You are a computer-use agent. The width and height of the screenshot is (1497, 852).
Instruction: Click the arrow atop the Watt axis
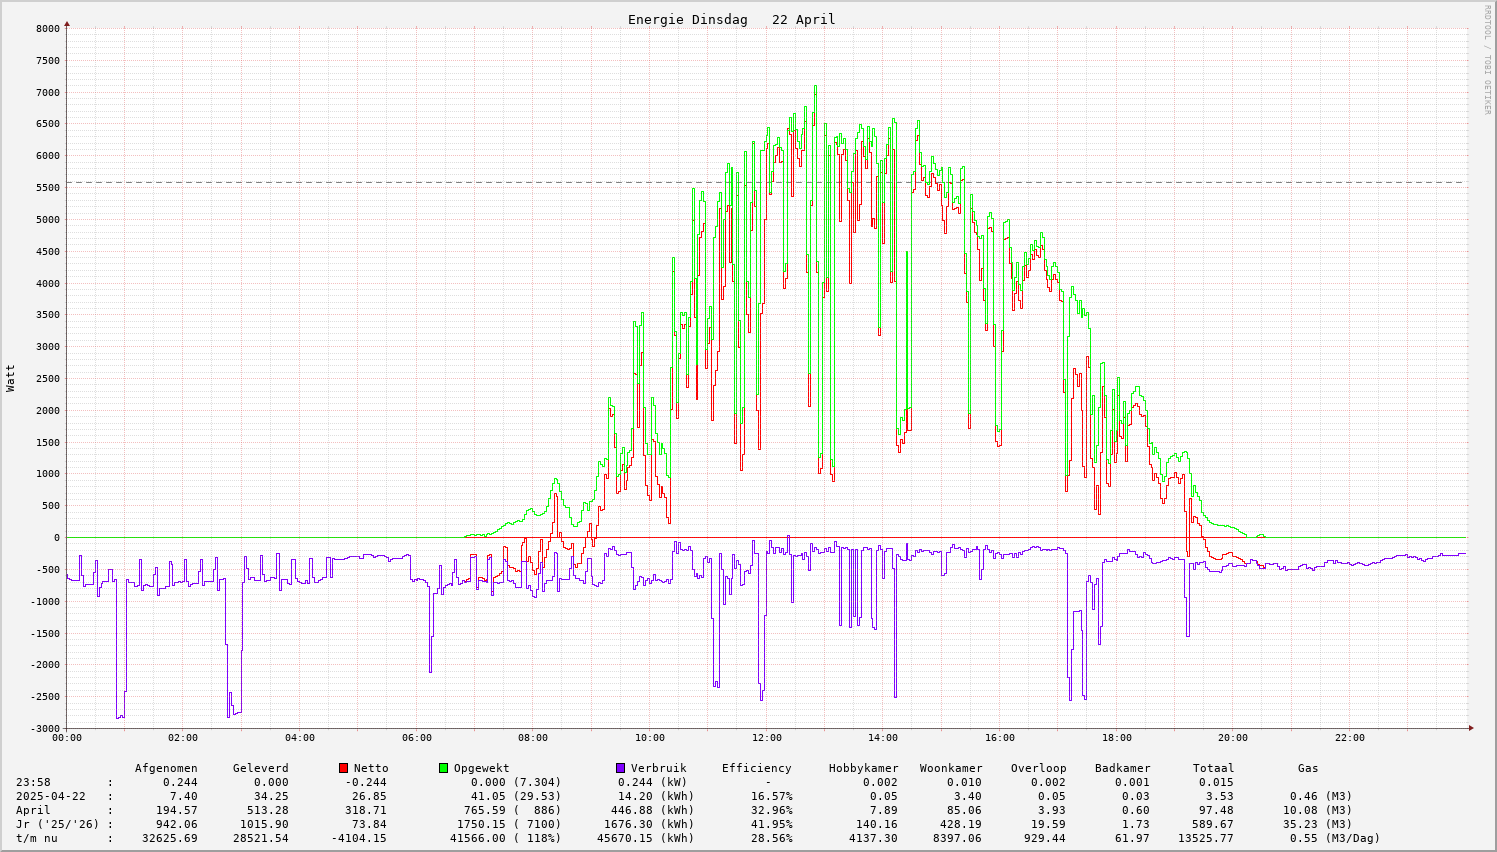pos(67,22)
